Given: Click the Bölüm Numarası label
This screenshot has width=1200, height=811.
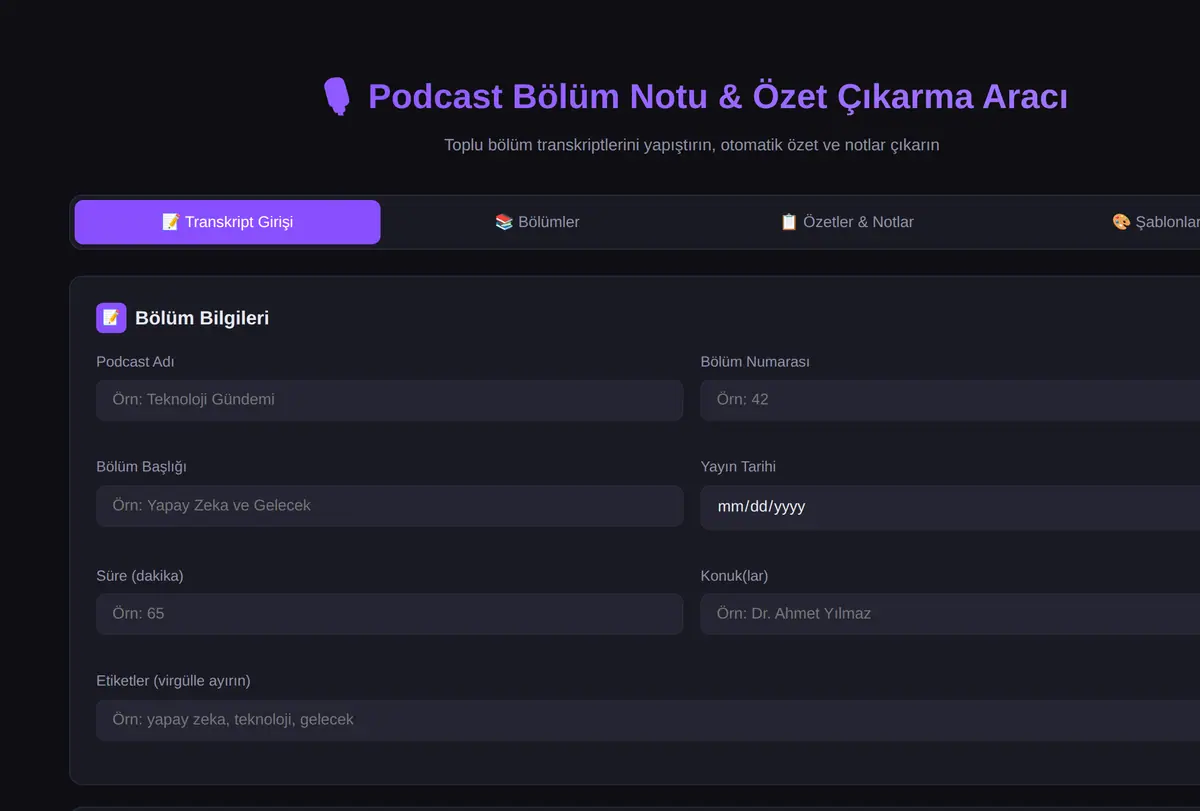Looking at the screenshot, I should tap(755, 362).
